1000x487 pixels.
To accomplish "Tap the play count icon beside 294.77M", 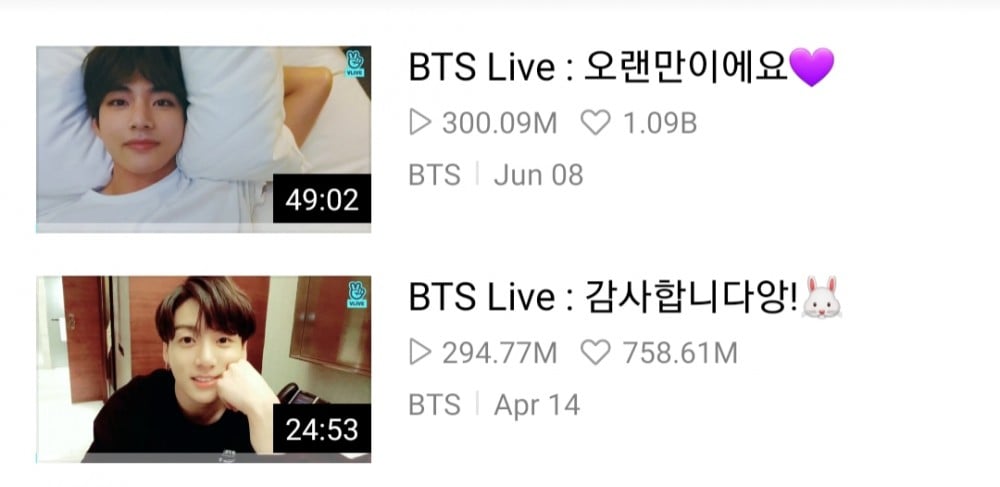I will pyautogui.click(x=420, y=353).
